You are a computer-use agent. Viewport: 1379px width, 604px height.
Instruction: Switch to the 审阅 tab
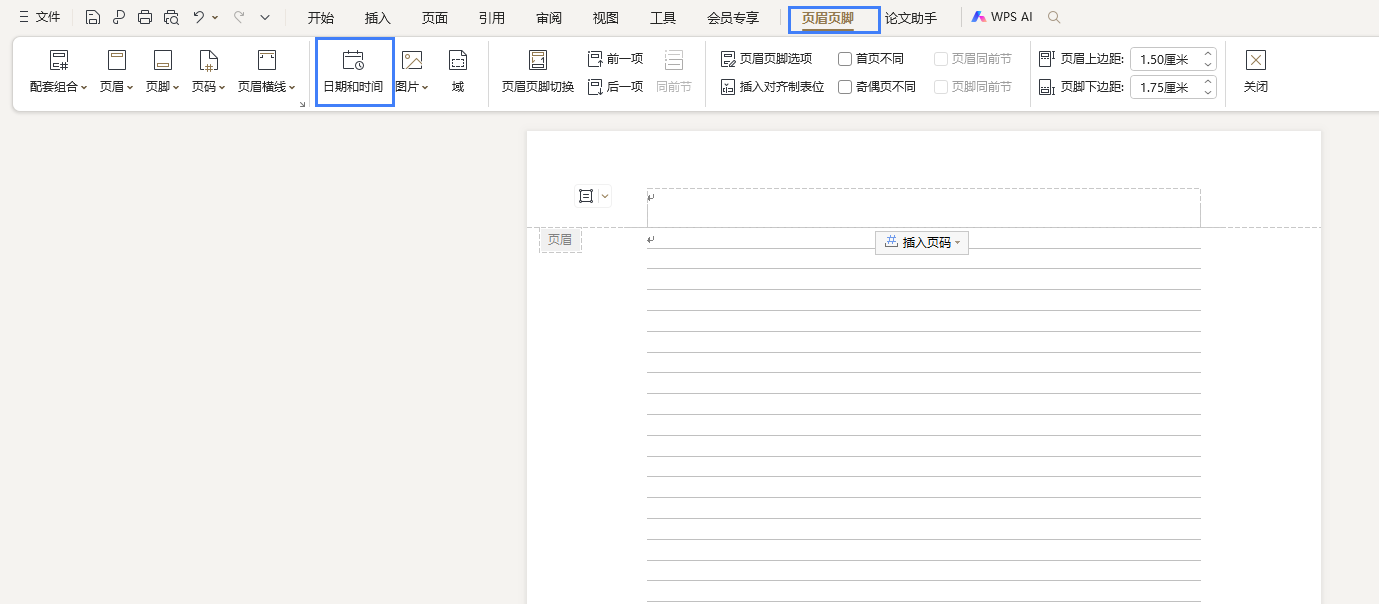(x=549, y=18)
